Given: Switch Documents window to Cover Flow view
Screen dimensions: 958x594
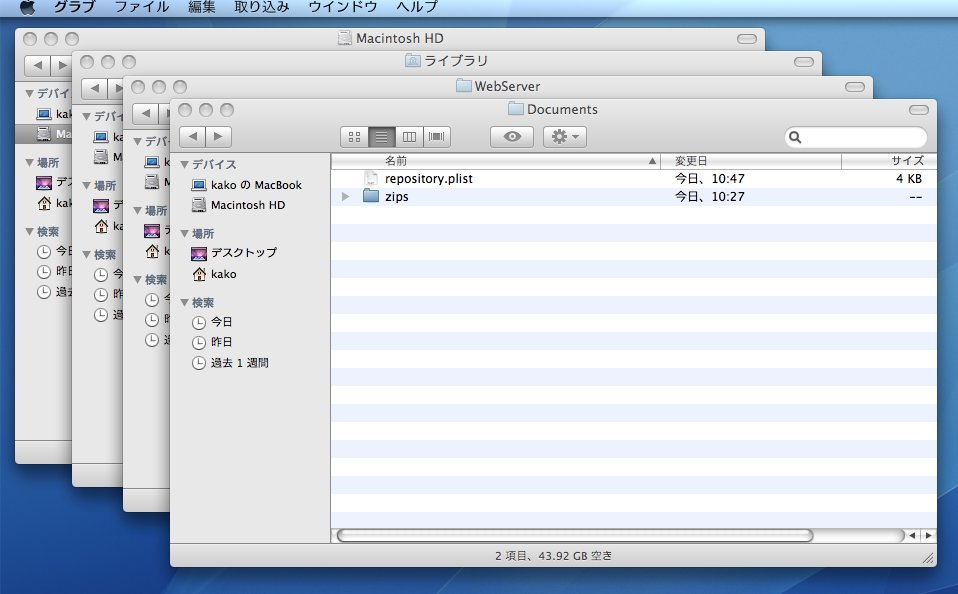Looking at the screenshot, I should 437,137.
